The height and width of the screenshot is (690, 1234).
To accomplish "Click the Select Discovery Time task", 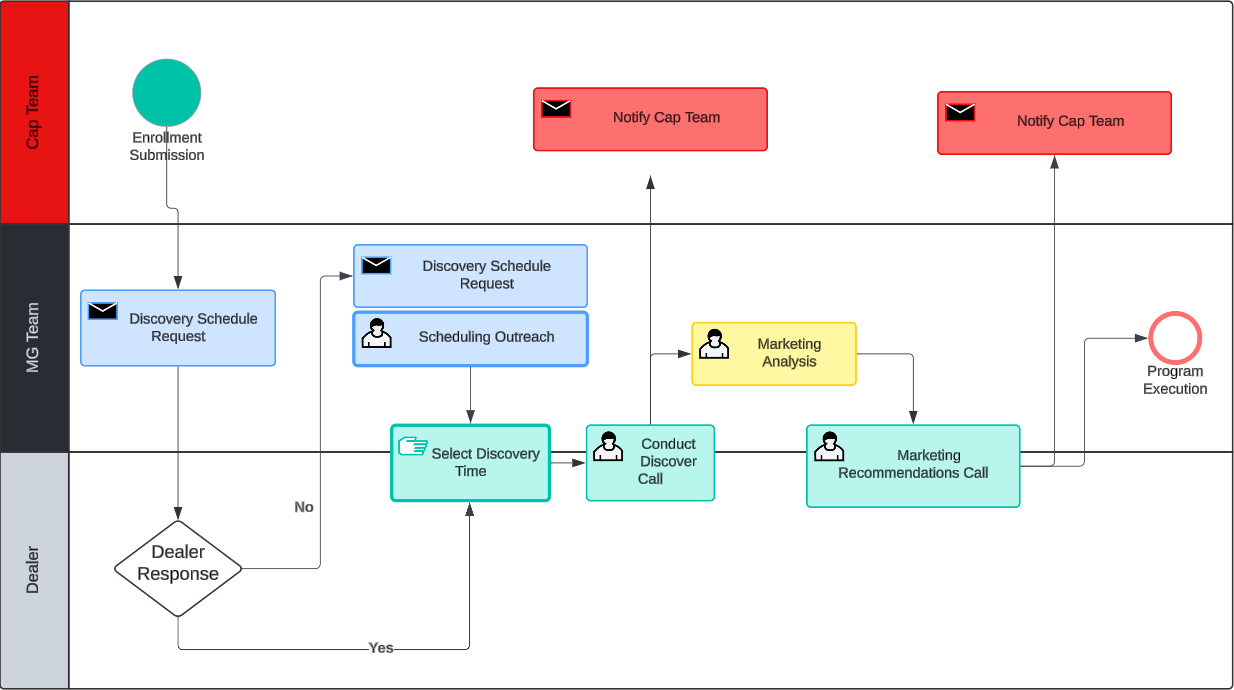I will (470, 463).
